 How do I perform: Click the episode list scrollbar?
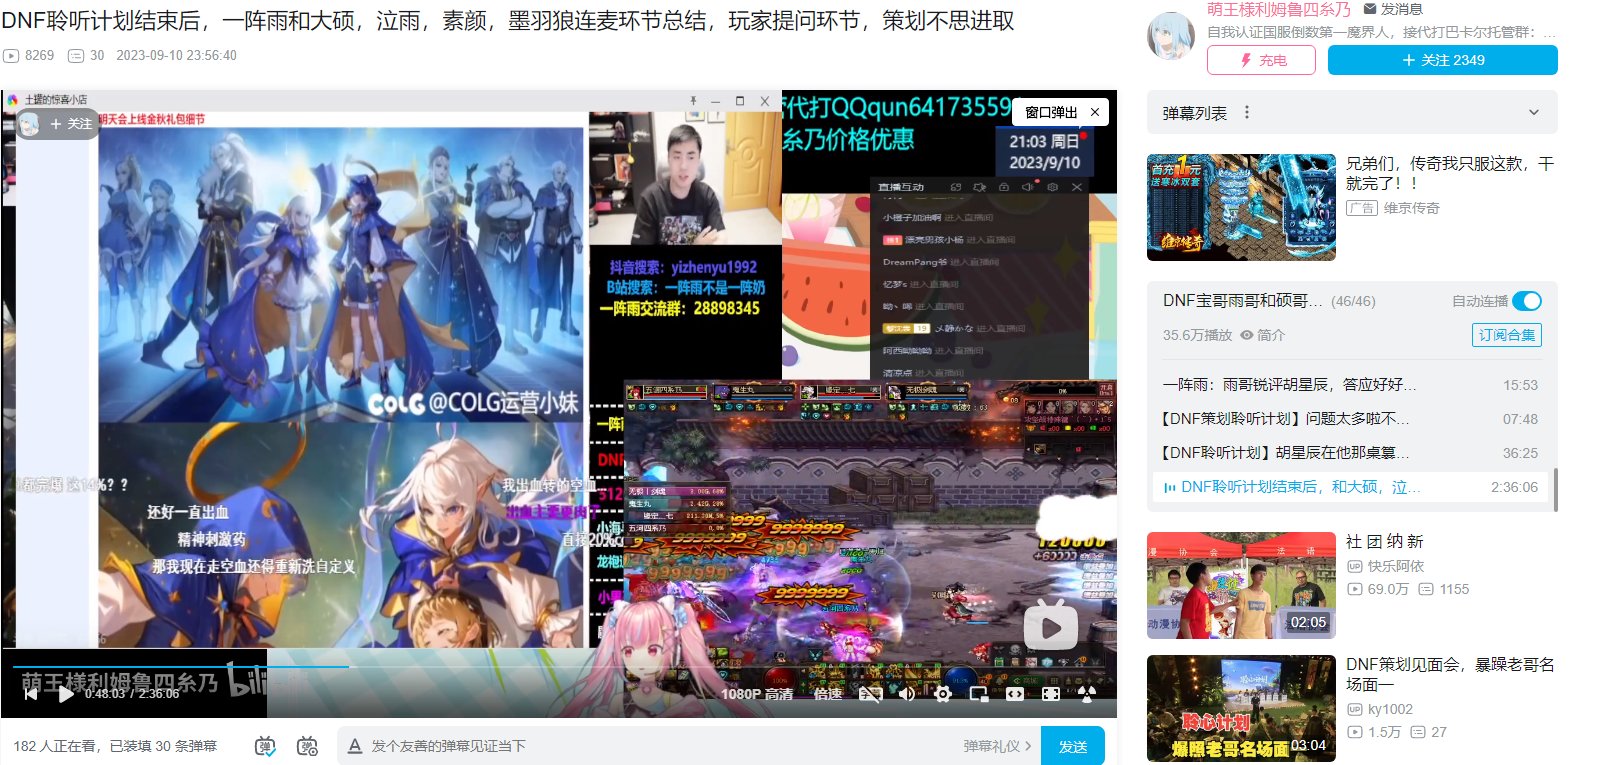[1555, 490]
